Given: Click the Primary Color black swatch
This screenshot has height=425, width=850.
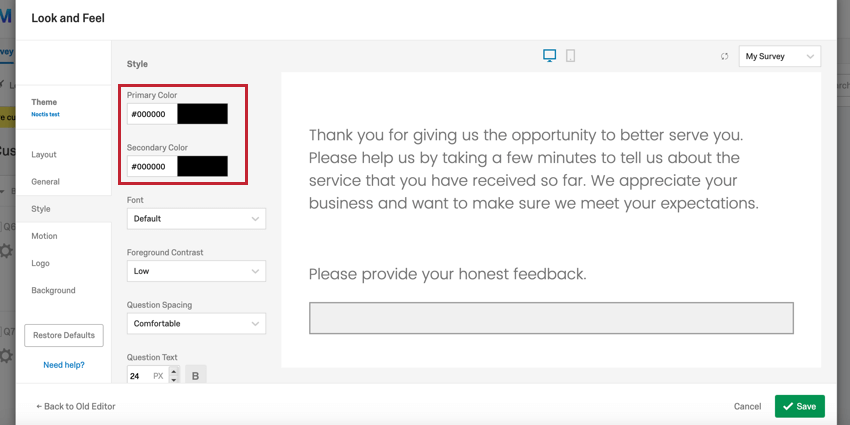Looking at the screenshot, I should pyautogui.click(x=202, y=114).
